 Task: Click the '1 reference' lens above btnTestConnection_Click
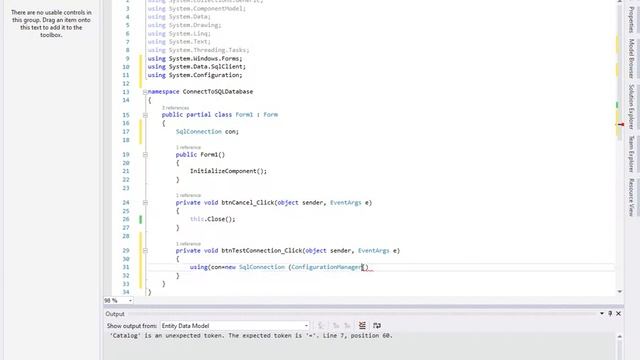[x=188, y=244]
